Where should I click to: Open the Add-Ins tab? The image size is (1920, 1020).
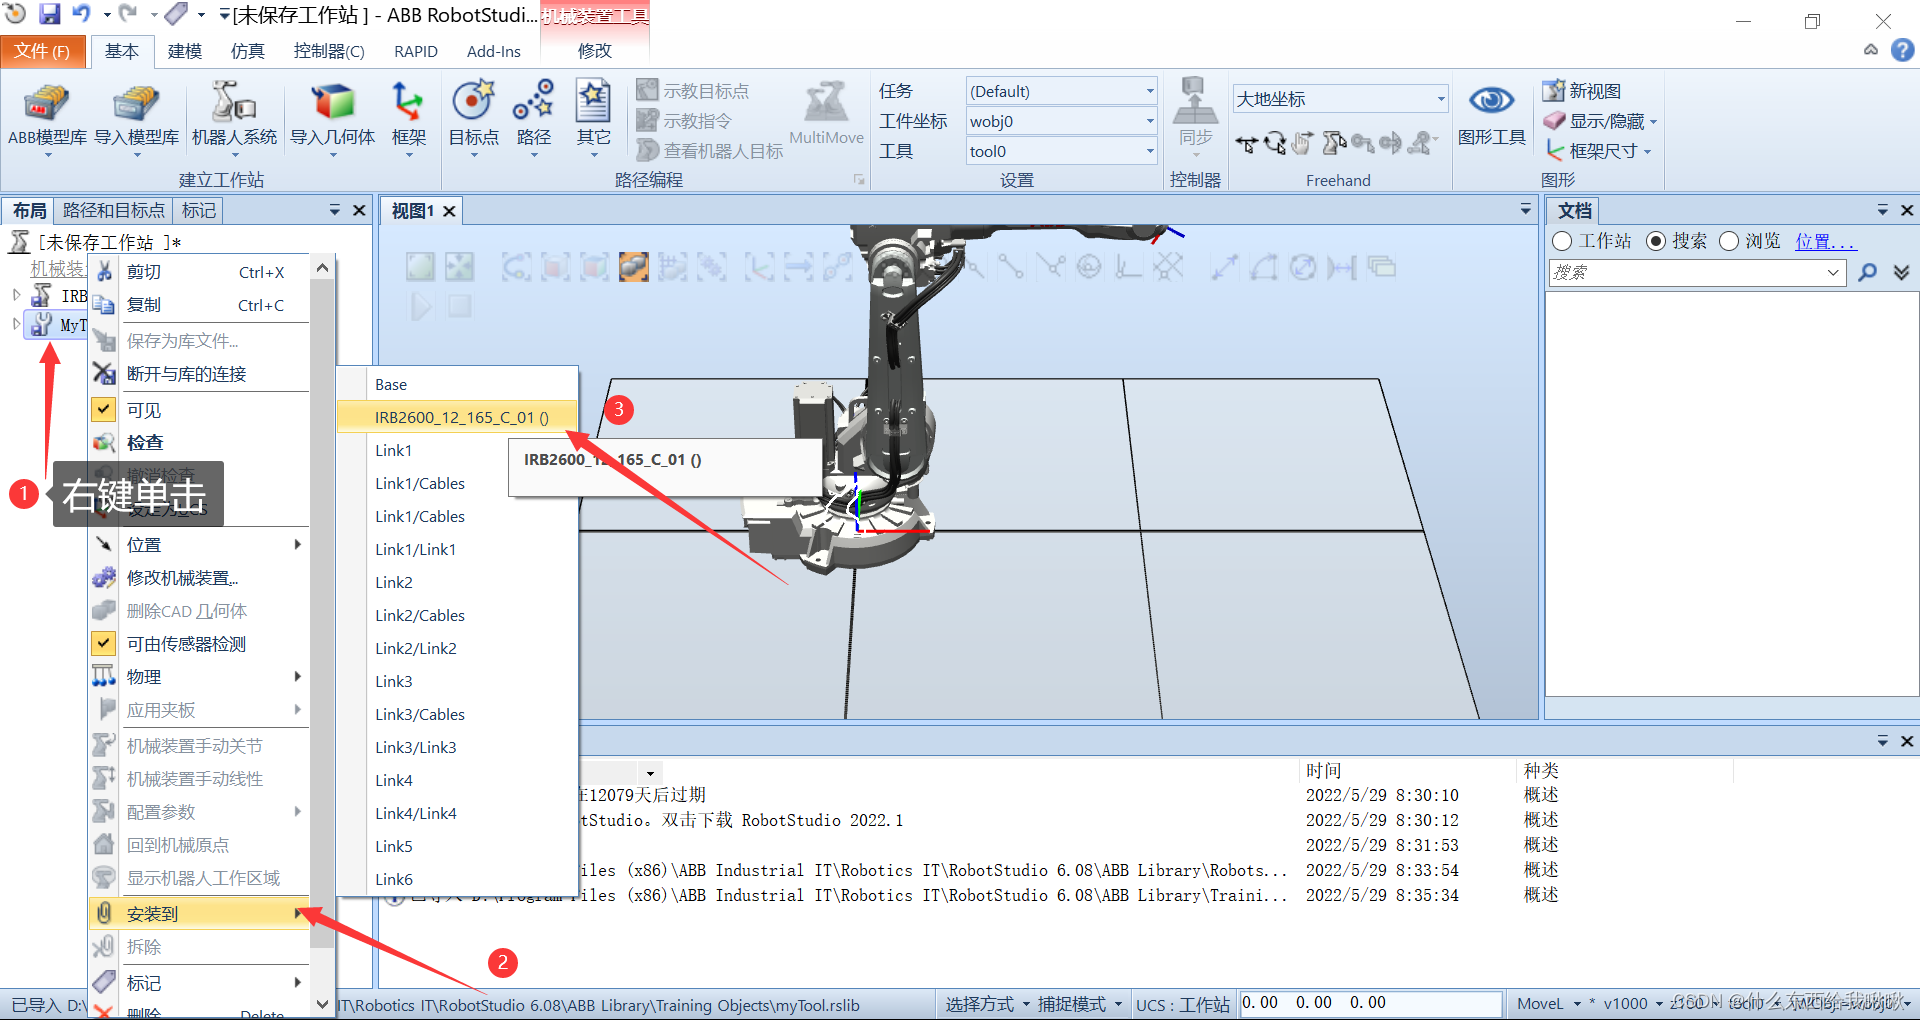click(493, 51)
